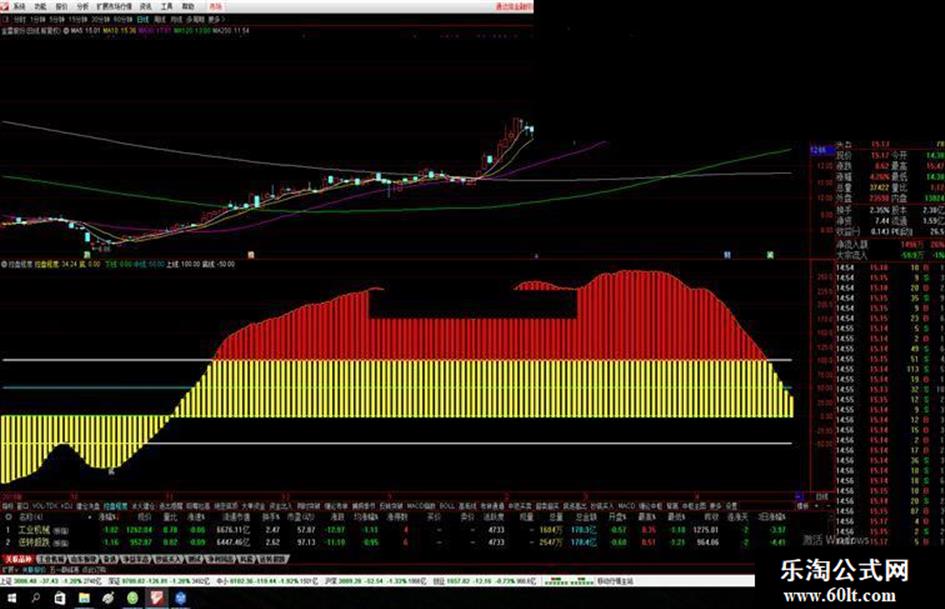
Task: Open the 工具 menu
Action: point(167,7)
